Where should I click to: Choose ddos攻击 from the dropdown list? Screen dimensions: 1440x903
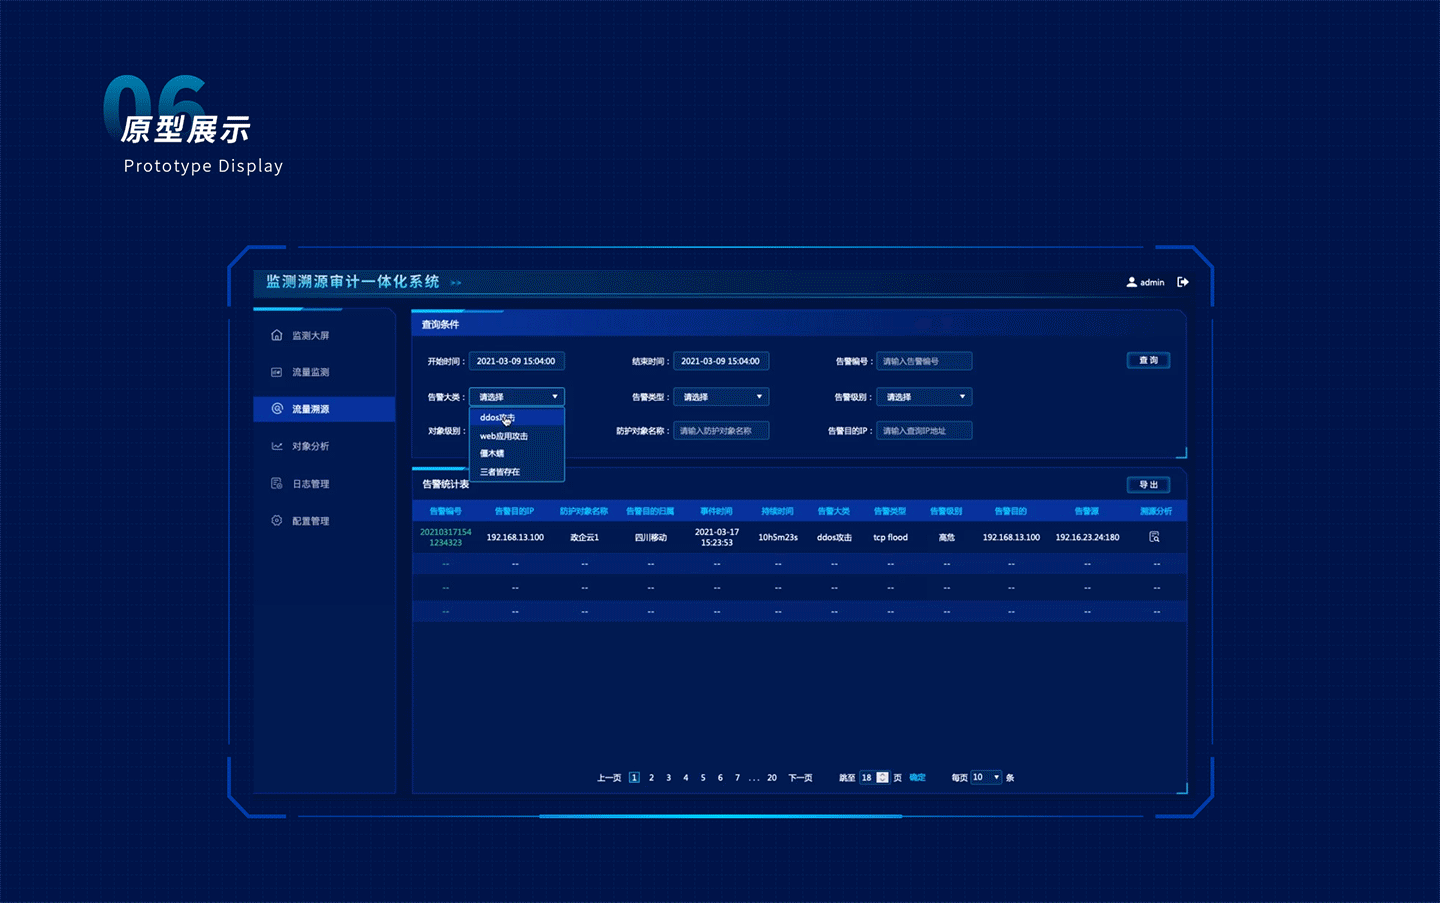(x=517, y=418)
